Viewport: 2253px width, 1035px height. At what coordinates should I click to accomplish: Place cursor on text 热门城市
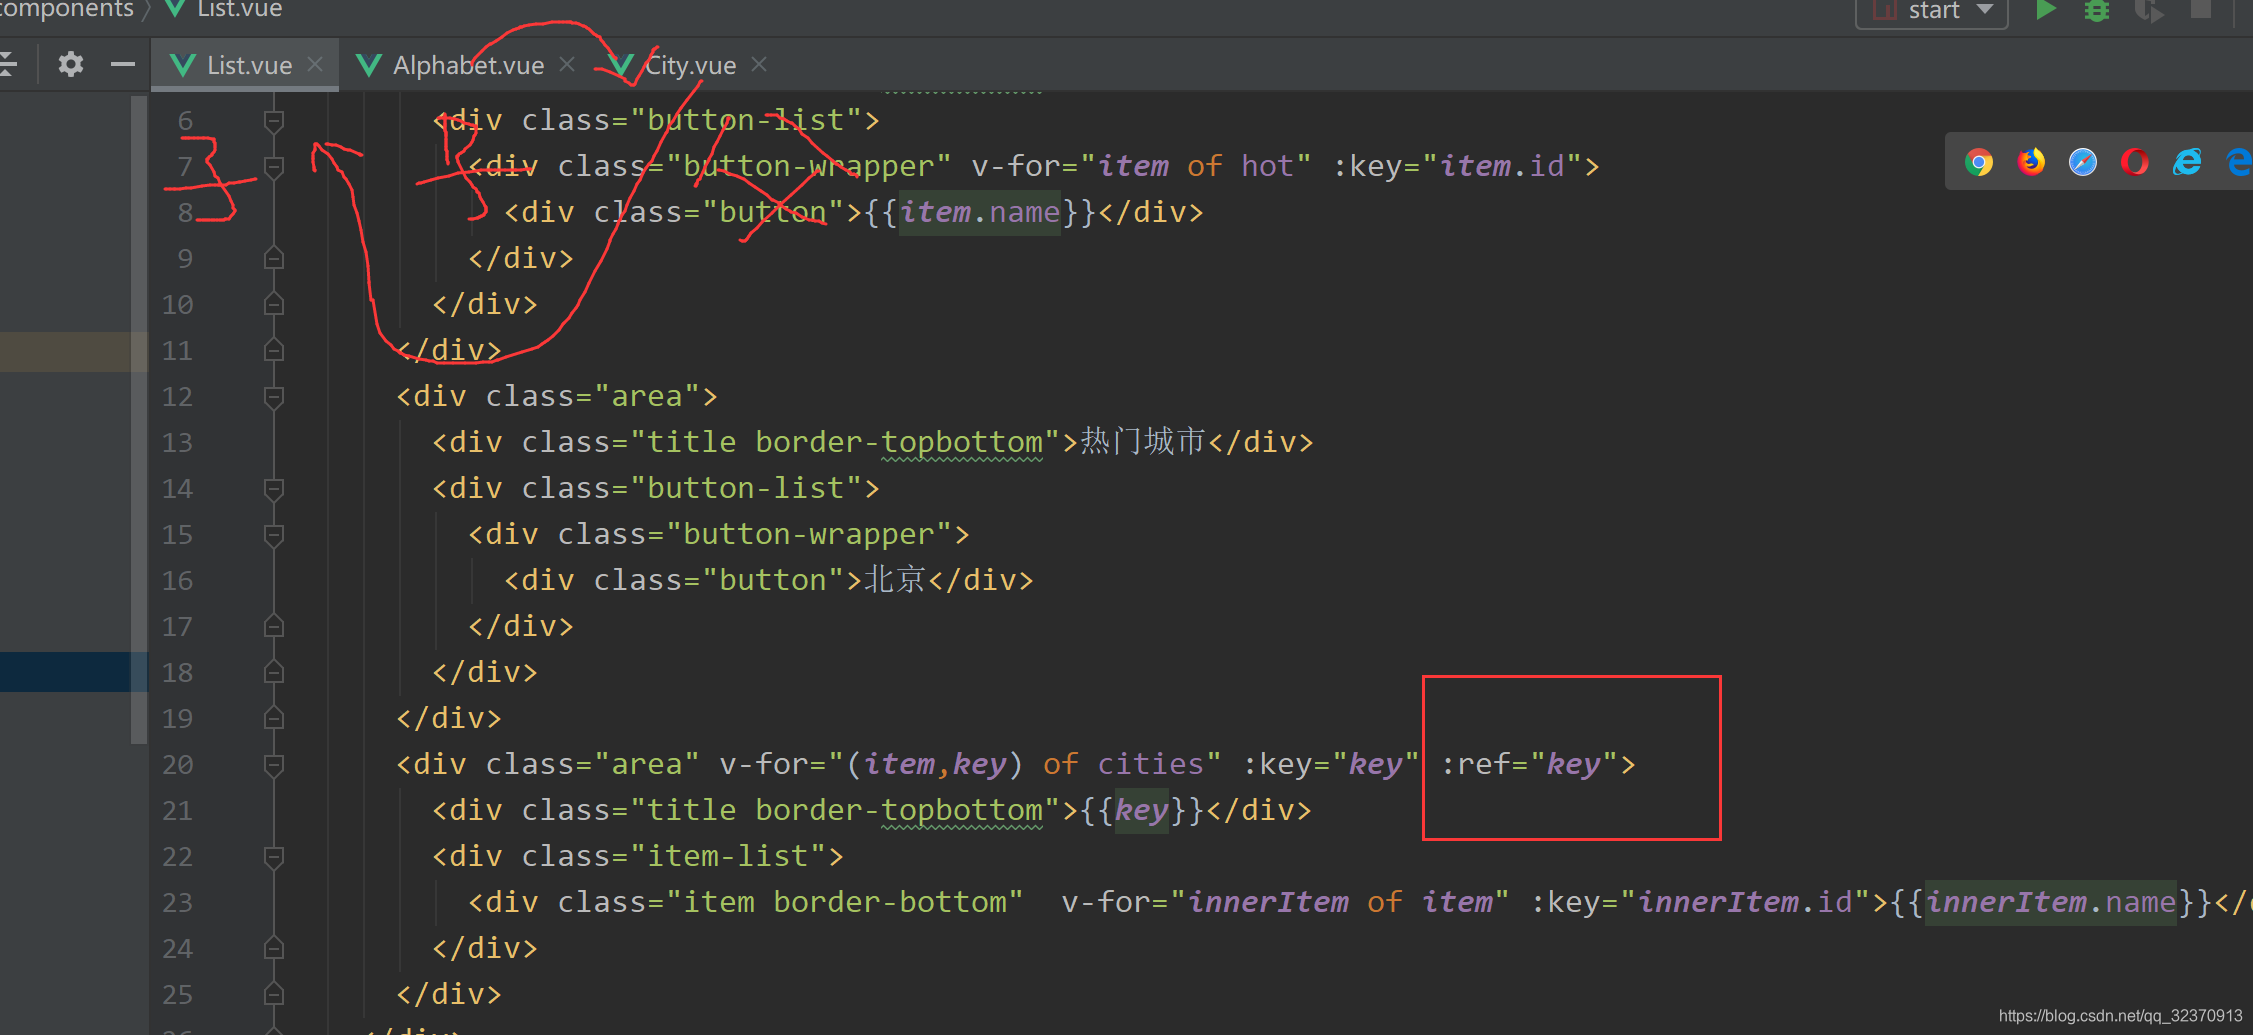coord(1143,441)
